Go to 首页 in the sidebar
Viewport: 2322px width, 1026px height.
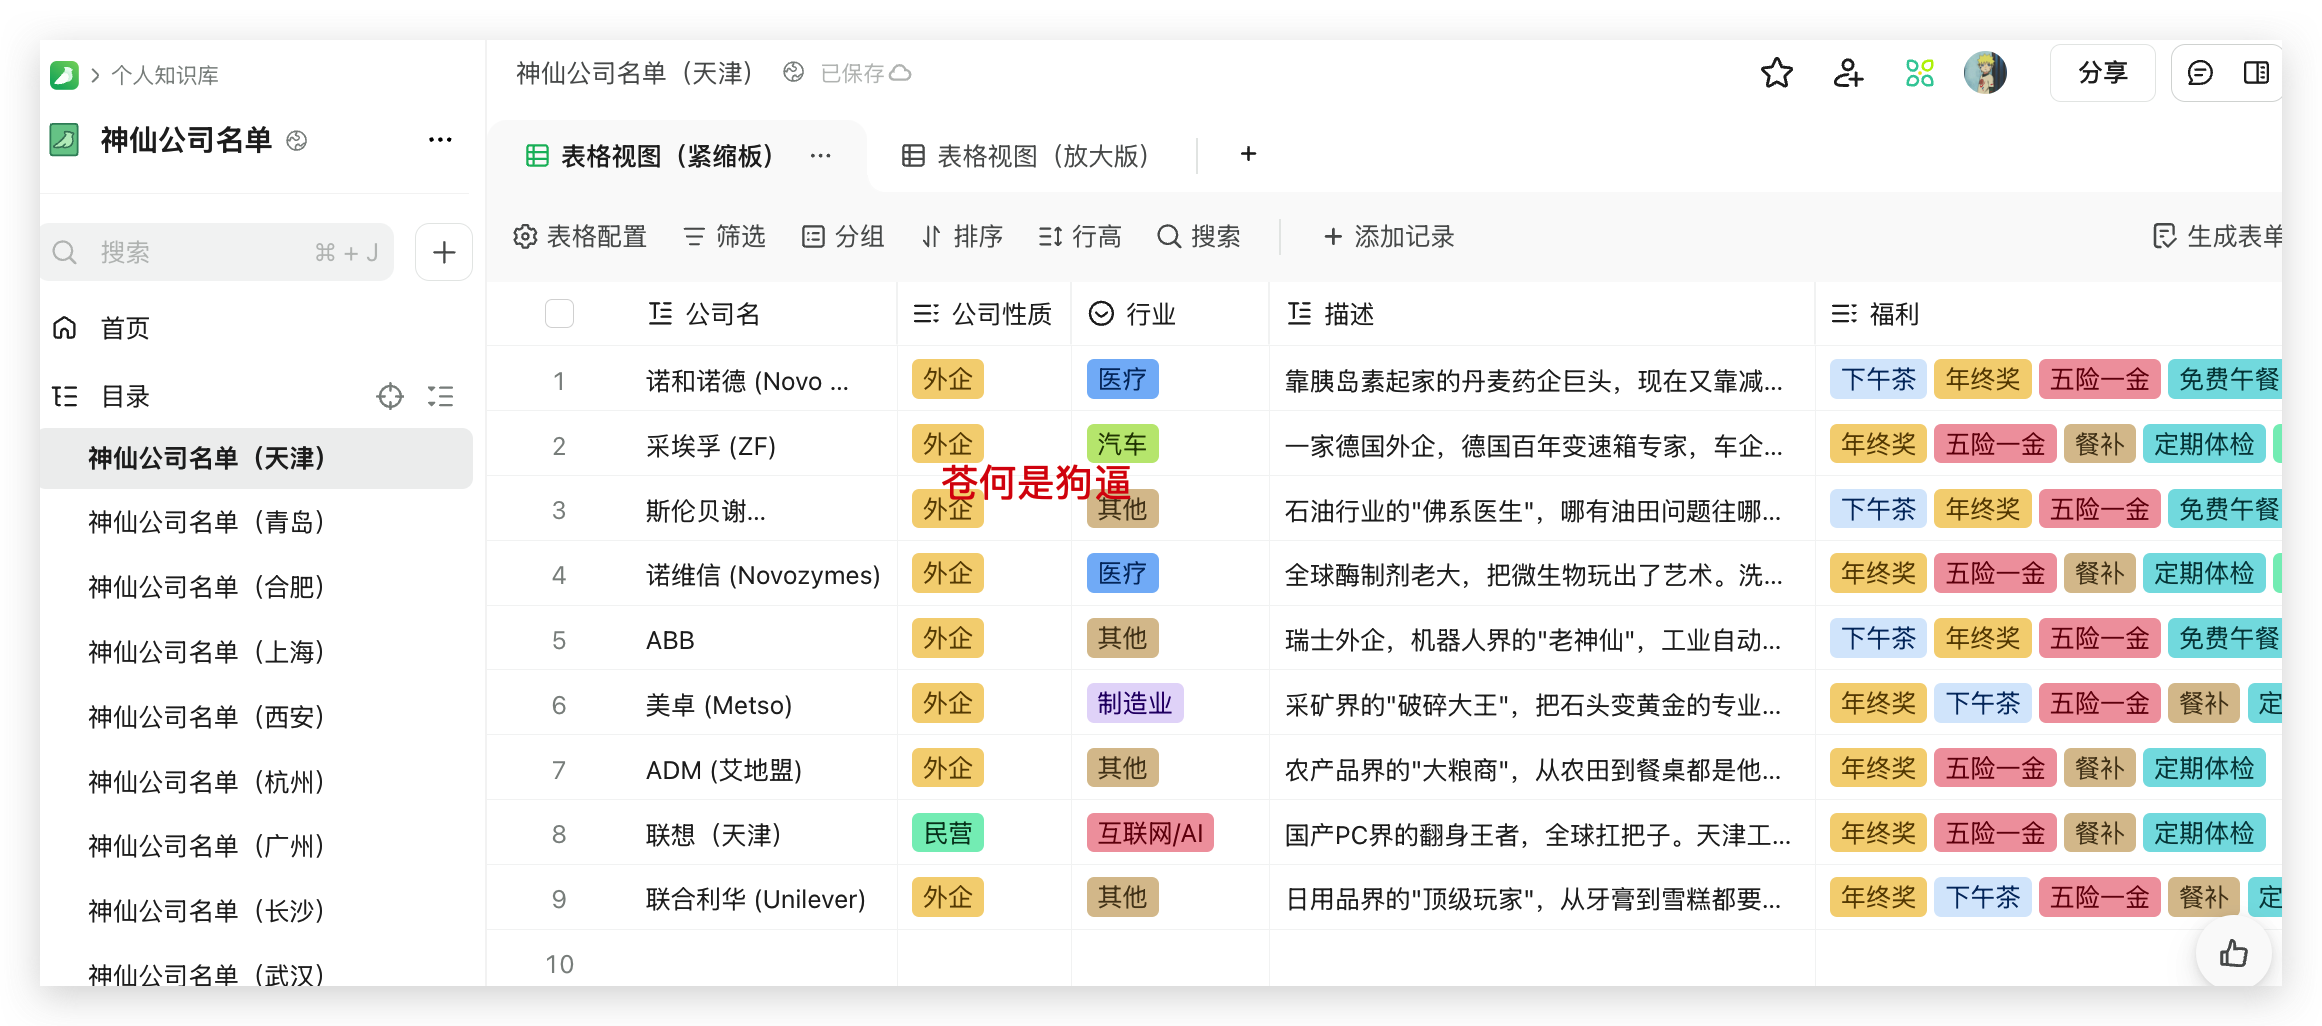pos(125,328)
